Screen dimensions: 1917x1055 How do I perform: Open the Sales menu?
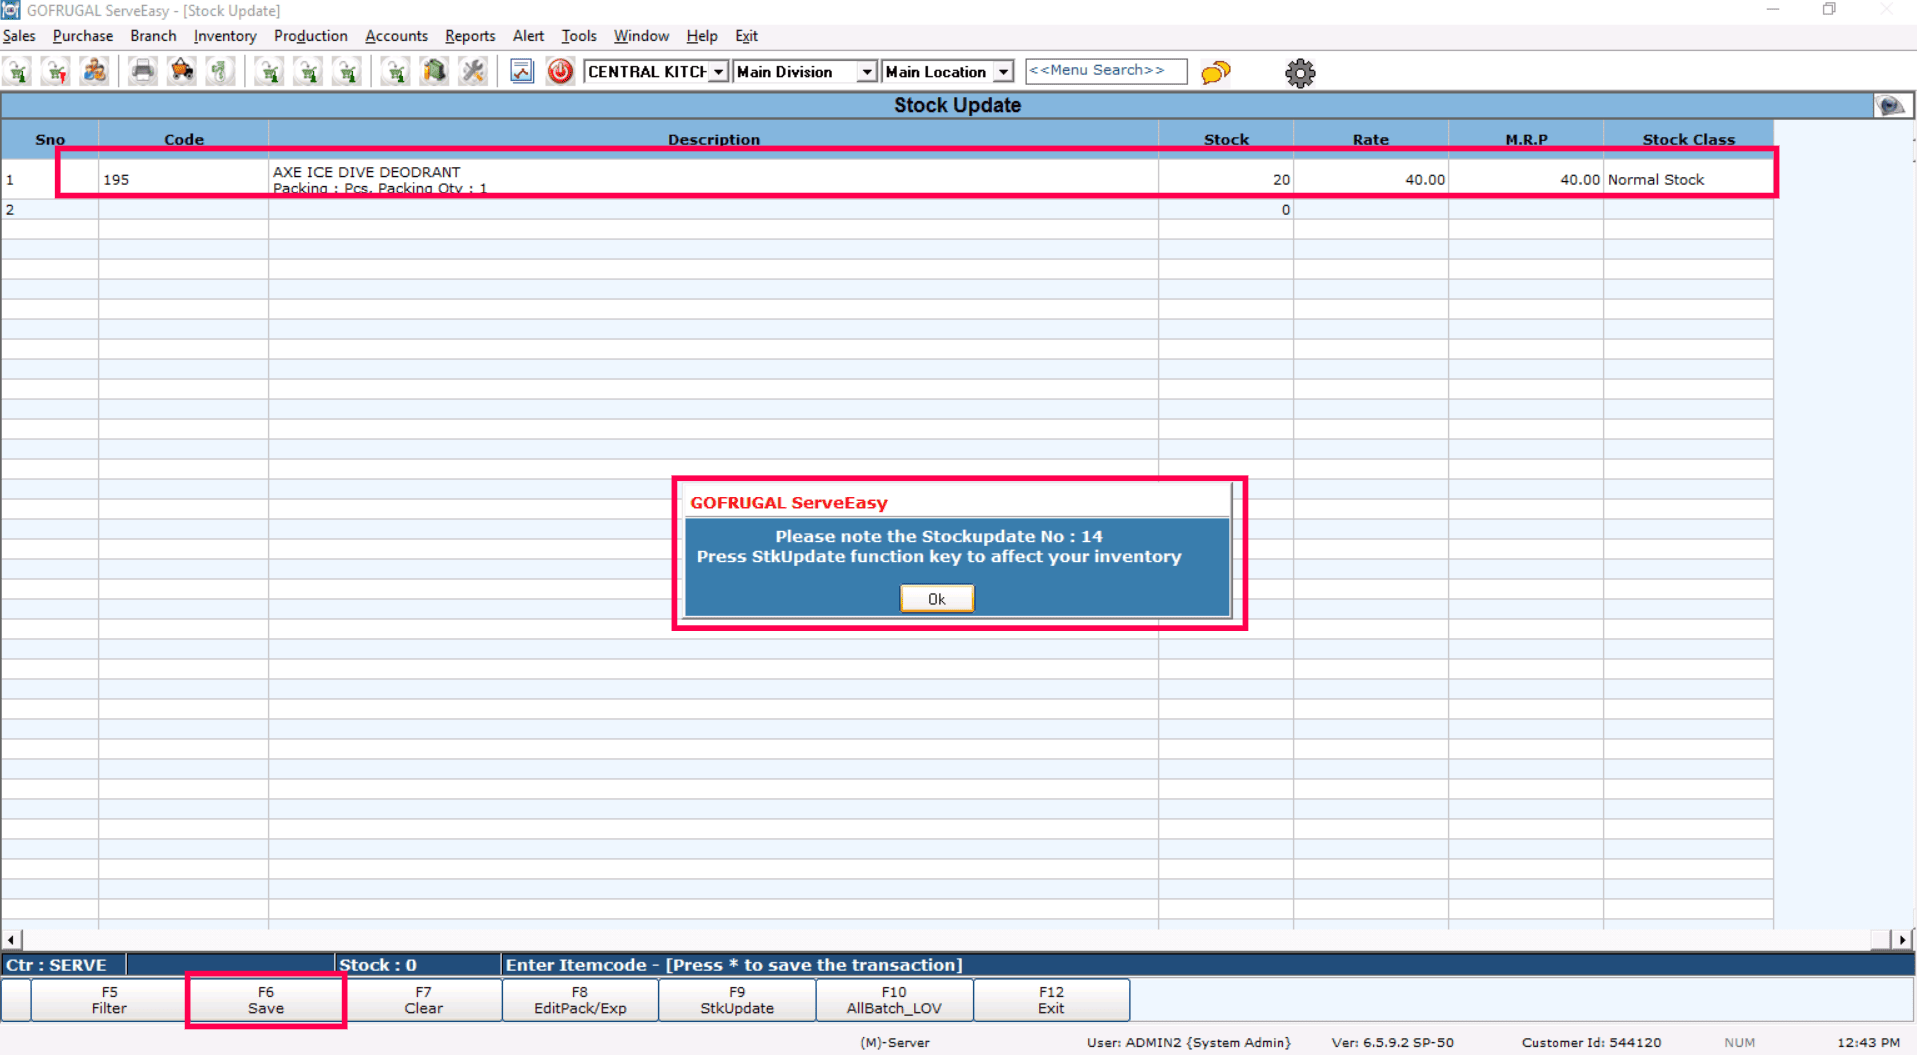point(19,36)
